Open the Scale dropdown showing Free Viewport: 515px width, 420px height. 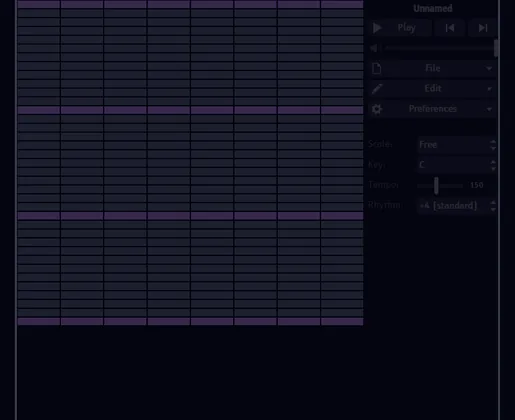coord(457,145)
